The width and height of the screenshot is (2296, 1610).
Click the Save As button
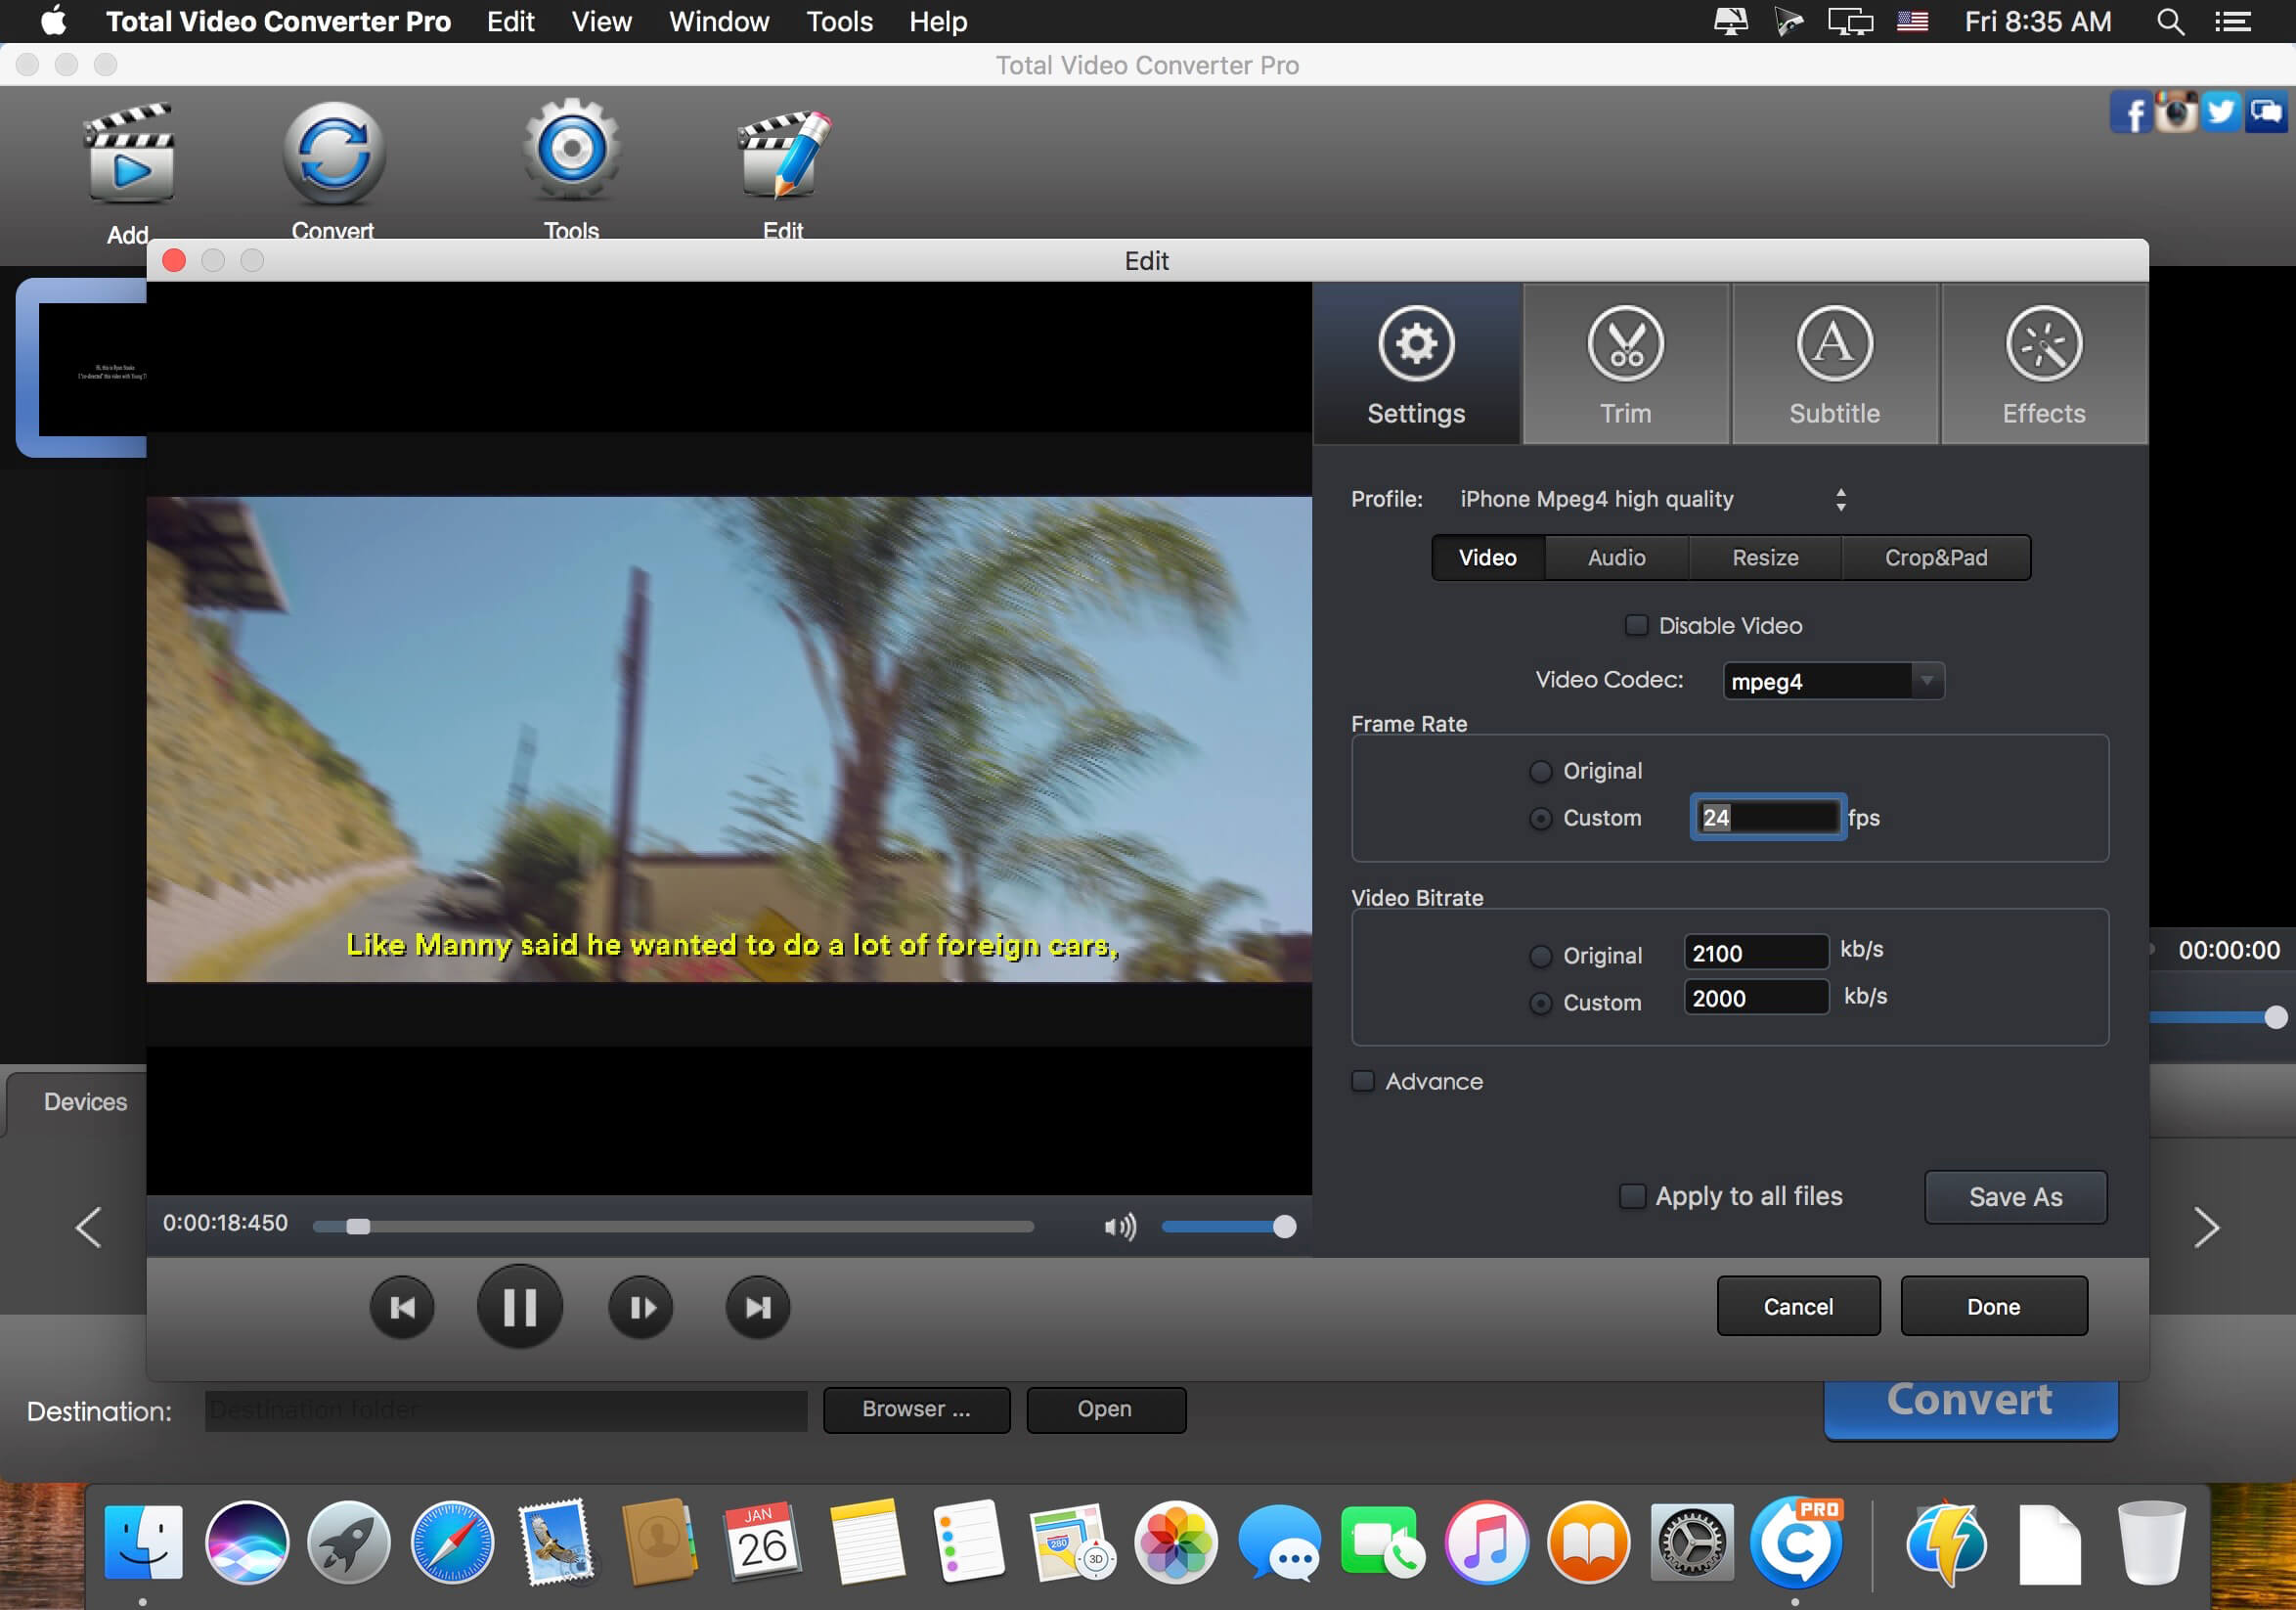[x=2015, y=1196]
